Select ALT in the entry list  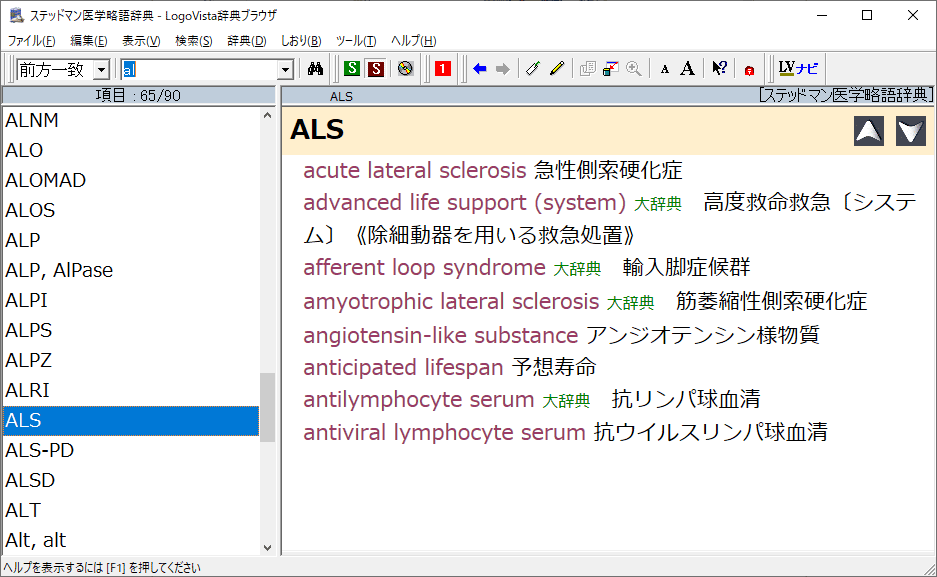coord(131,510)
